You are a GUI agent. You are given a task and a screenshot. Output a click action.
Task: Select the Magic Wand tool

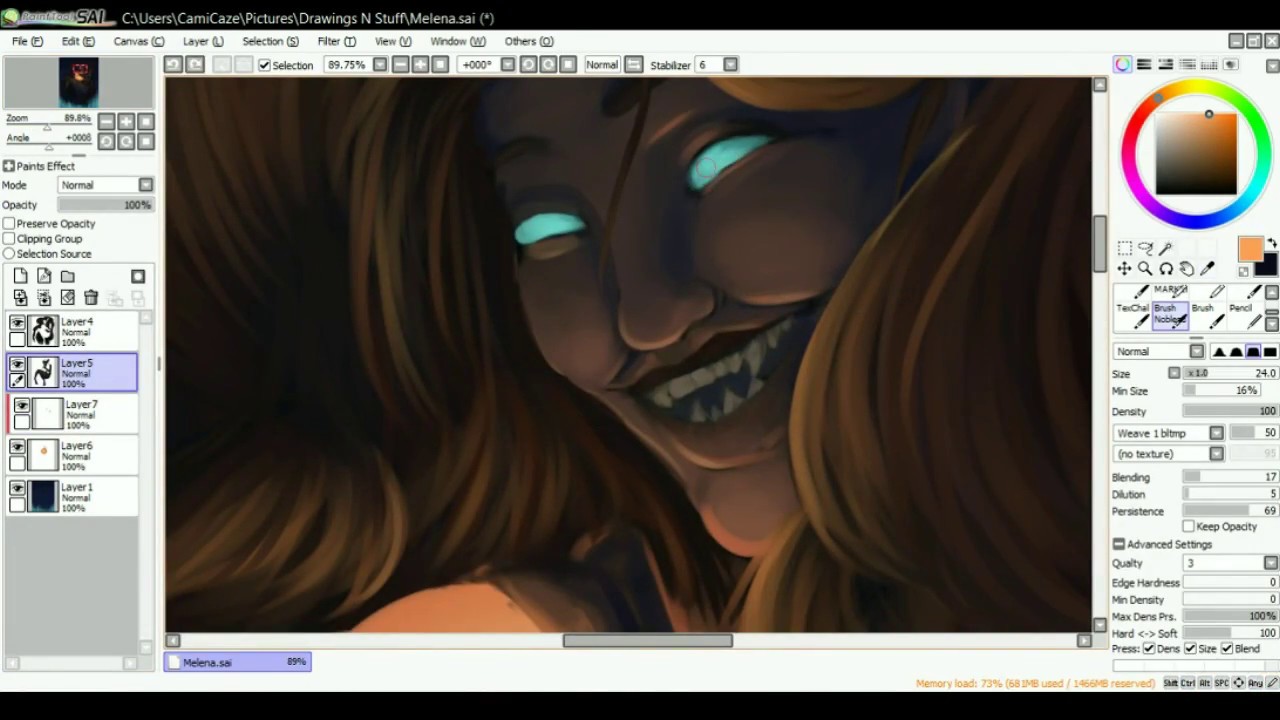(1166, 248)
